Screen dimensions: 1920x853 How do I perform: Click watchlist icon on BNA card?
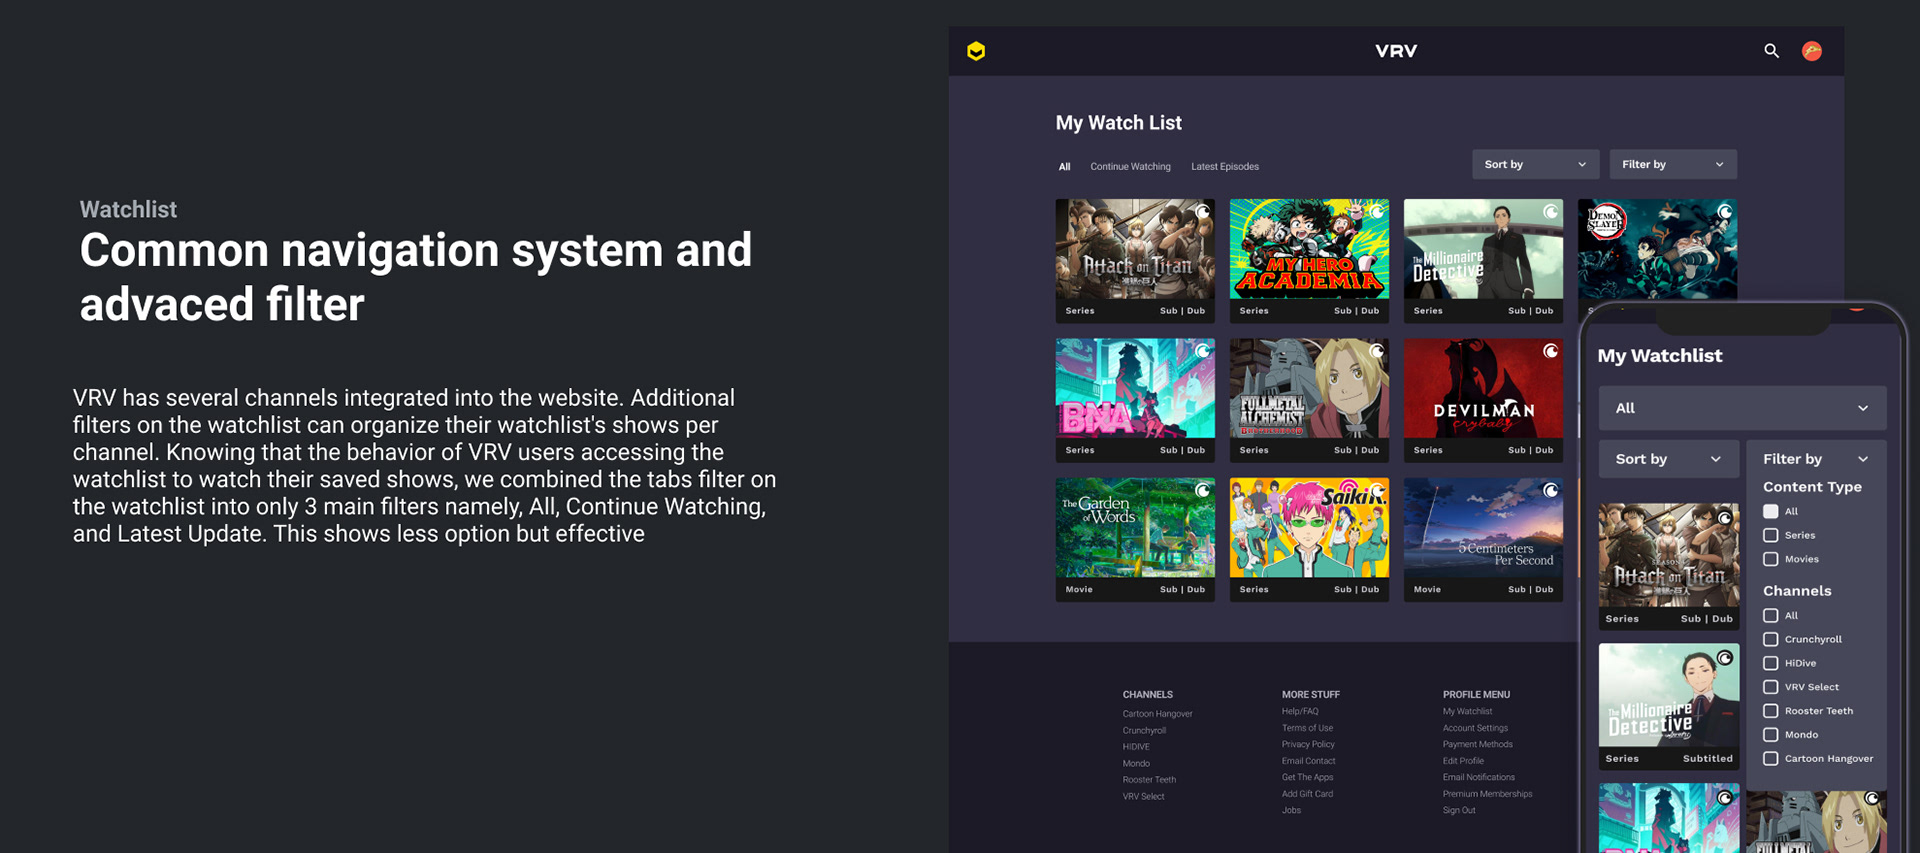(x=1202, y=351)
